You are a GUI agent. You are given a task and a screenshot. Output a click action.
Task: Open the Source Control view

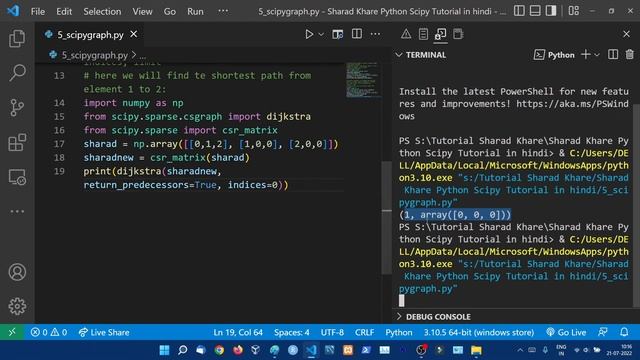[17, 108]
